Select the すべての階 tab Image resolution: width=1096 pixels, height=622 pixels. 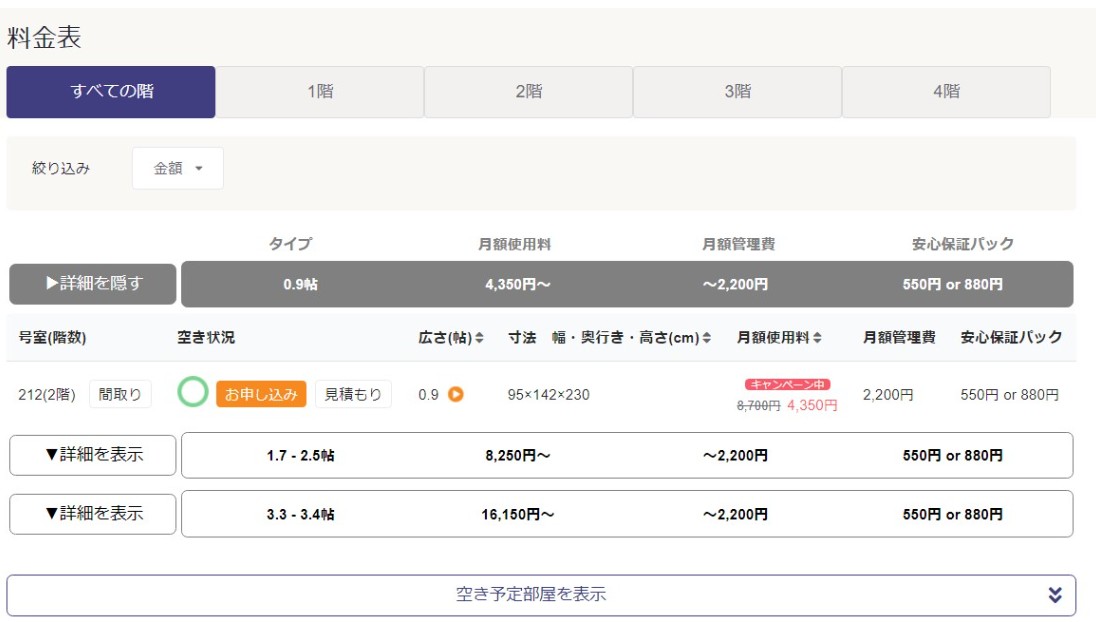[111, 92]
